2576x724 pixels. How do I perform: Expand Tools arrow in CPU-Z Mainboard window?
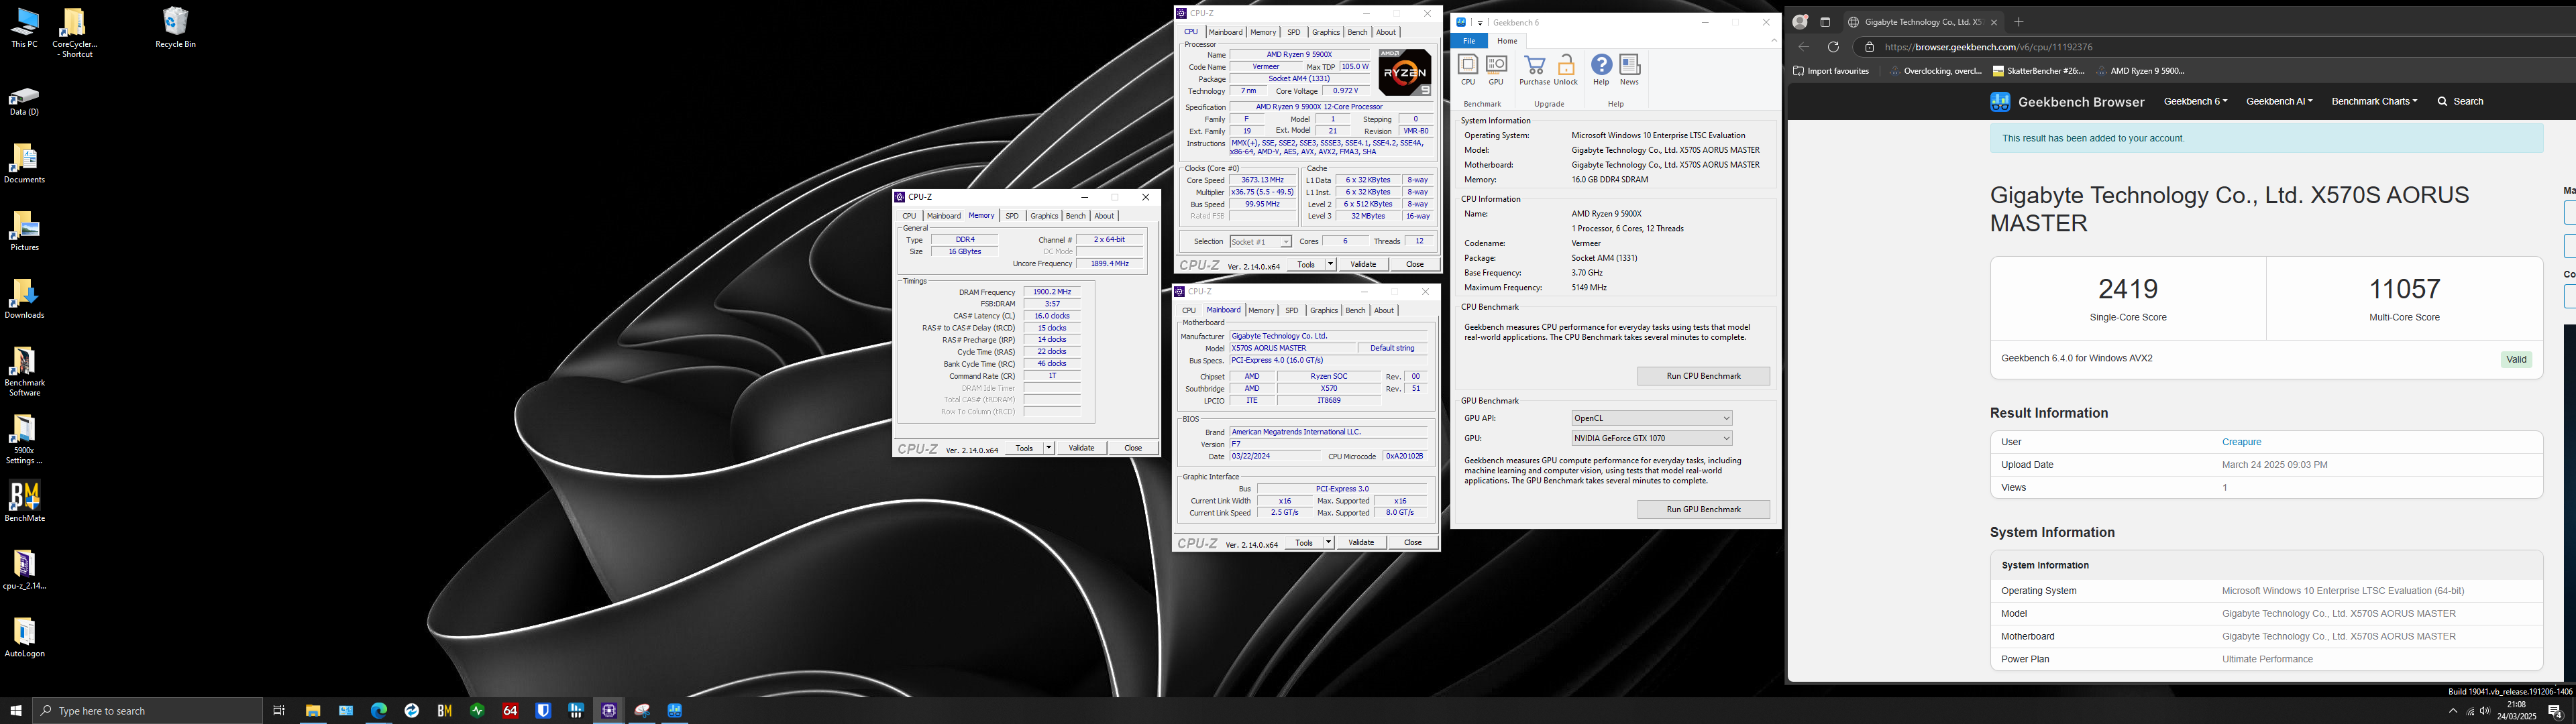pos(1328,543)
